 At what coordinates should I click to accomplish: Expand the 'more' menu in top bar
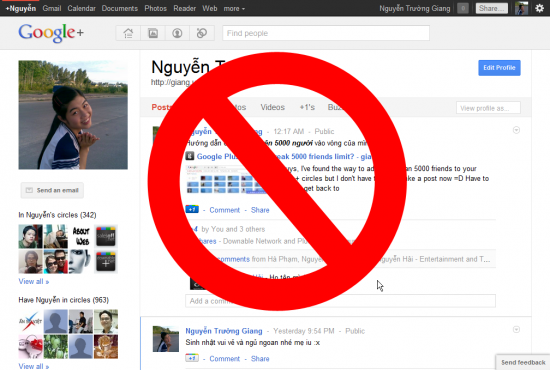tap(234, 8)
